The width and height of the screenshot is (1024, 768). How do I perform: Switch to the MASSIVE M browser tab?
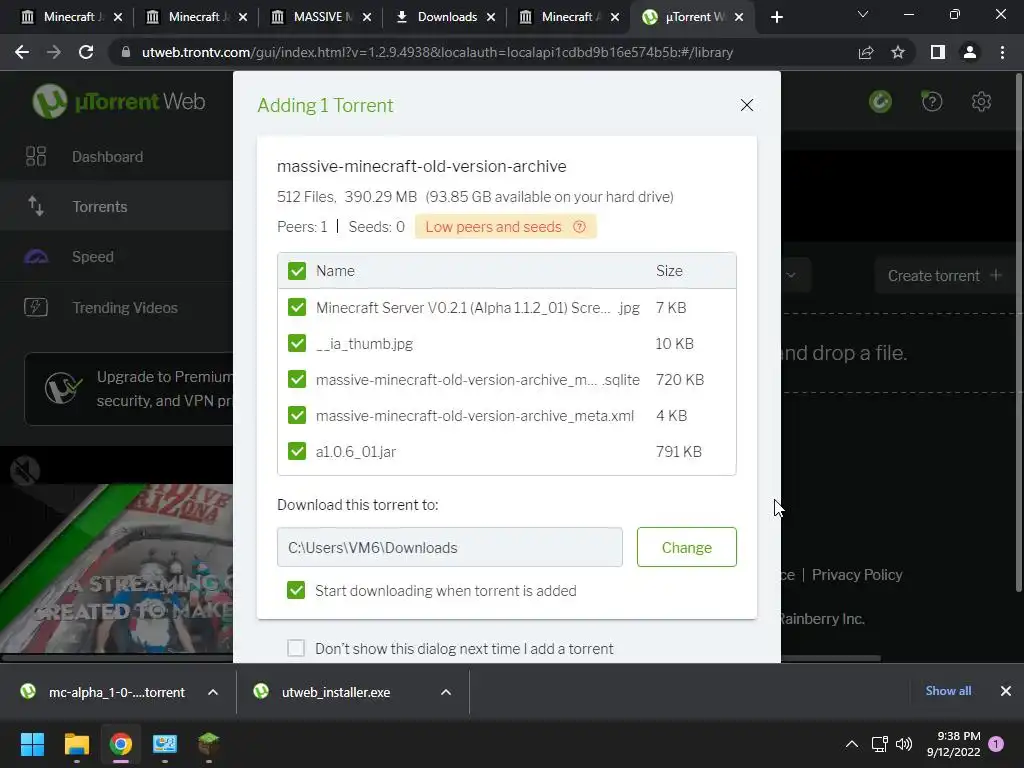[x=320, y=17]
